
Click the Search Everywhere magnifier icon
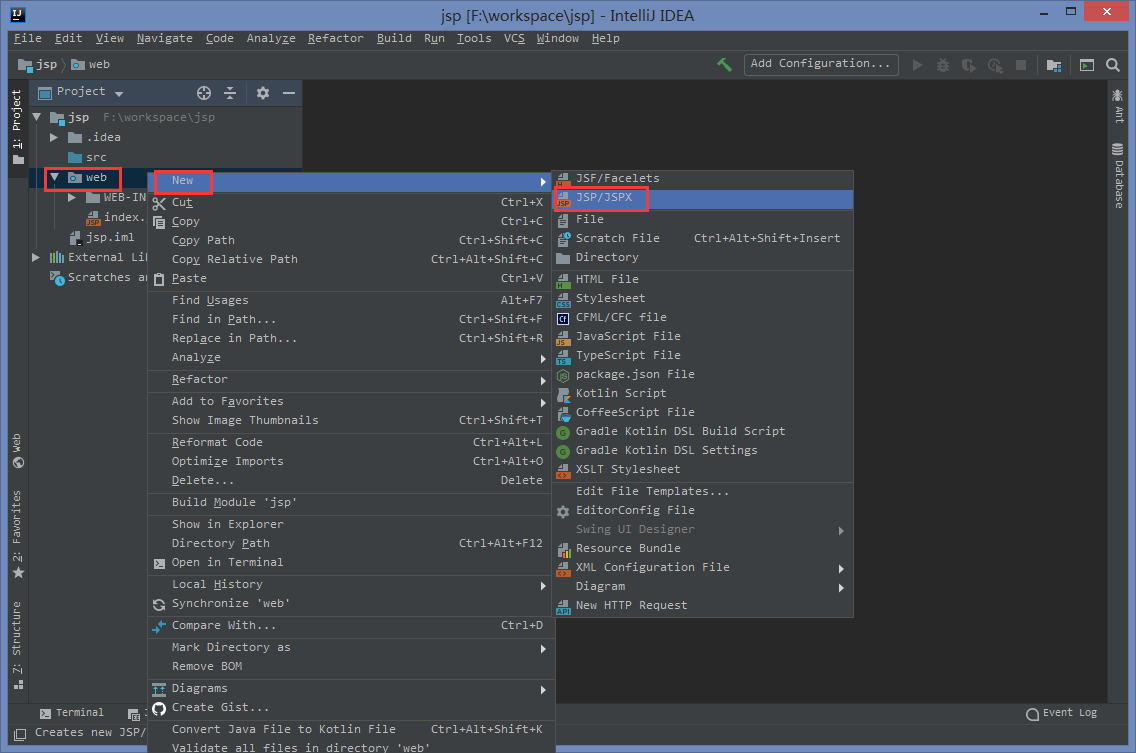(1113, 65)
